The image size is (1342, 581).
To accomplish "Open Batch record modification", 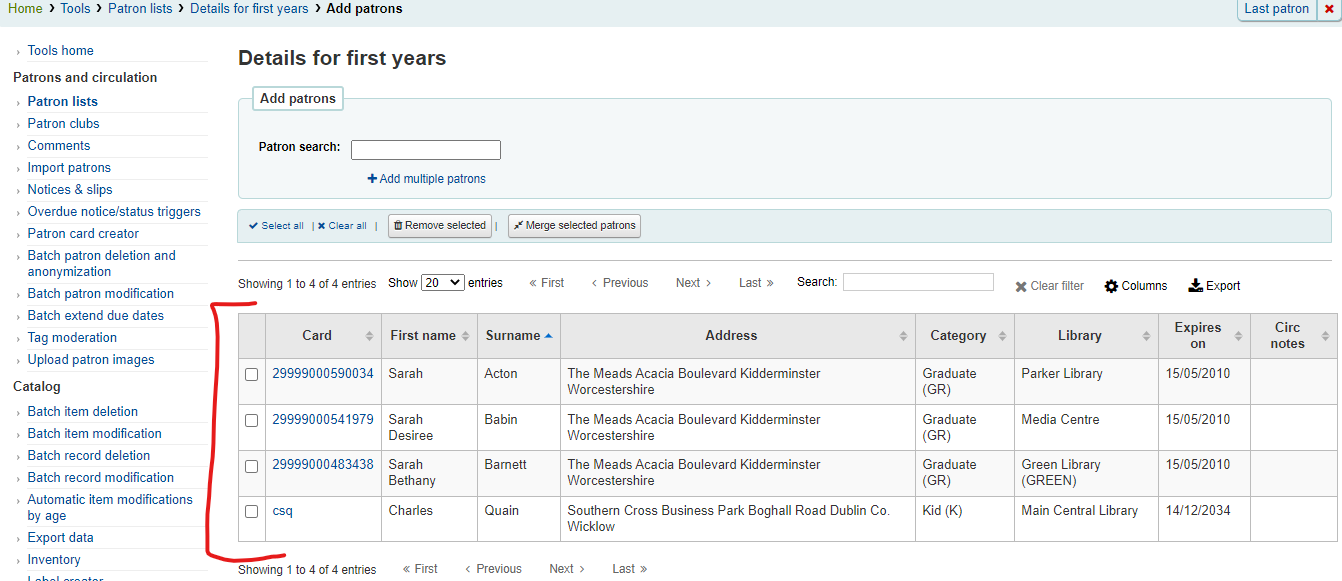I will (101, 478).
